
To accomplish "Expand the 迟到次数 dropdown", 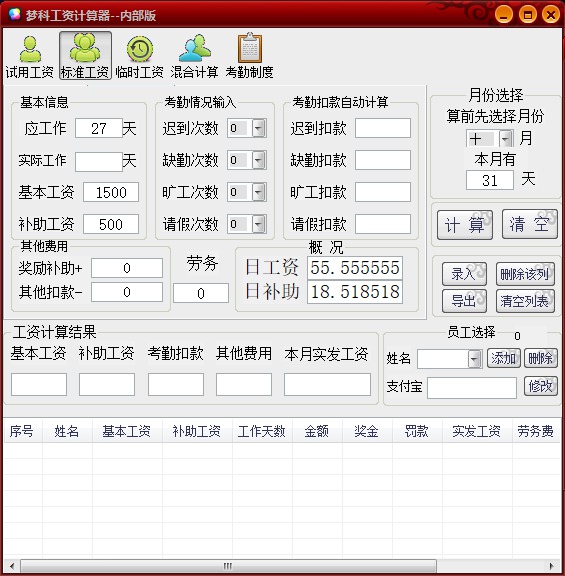I will point(259,128).
